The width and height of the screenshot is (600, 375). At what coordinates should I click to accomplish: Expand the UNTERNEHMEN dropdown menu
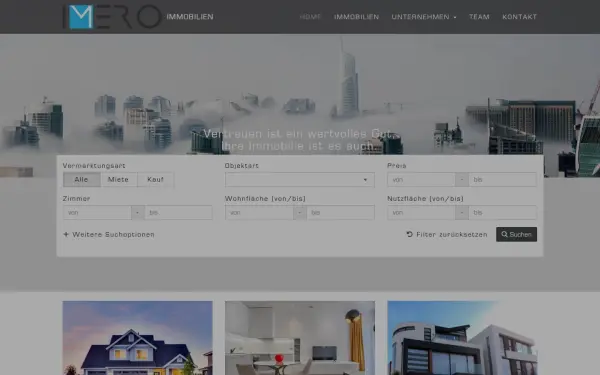coord(424,17)
